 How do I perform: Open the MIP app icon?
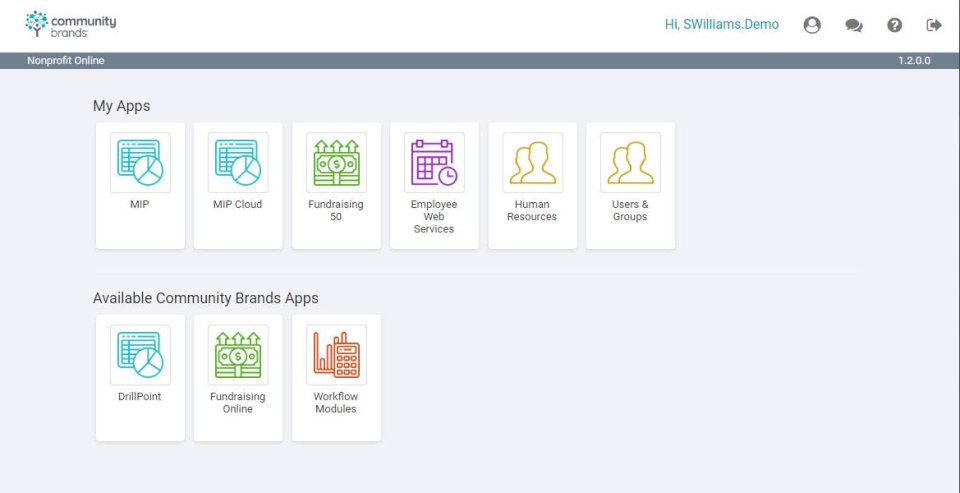140,162
